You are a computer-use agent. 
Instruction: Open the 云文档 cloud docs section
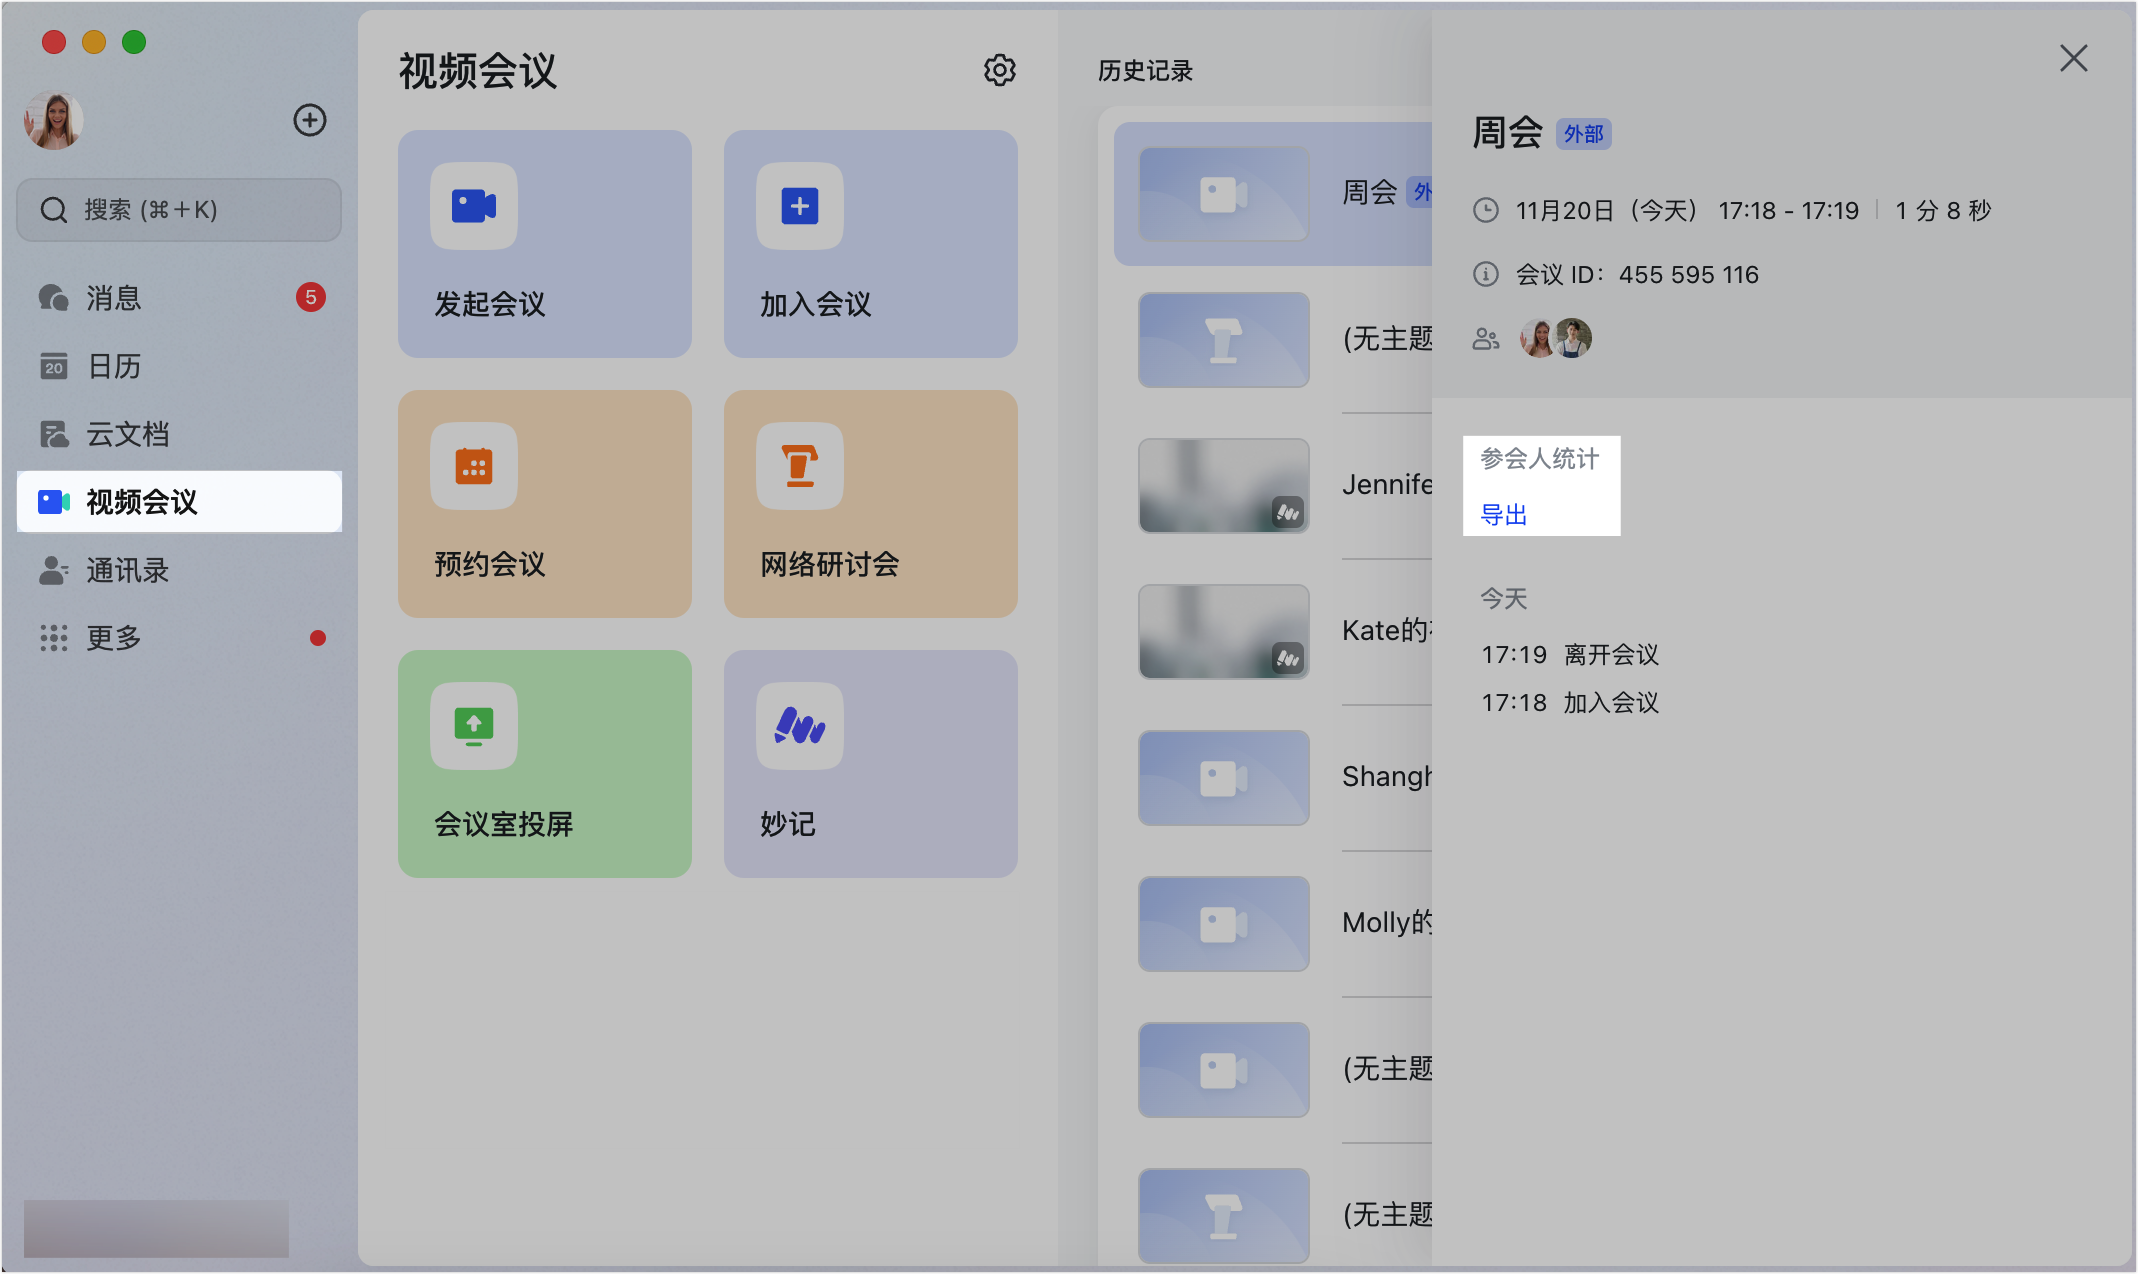(179, 434)
